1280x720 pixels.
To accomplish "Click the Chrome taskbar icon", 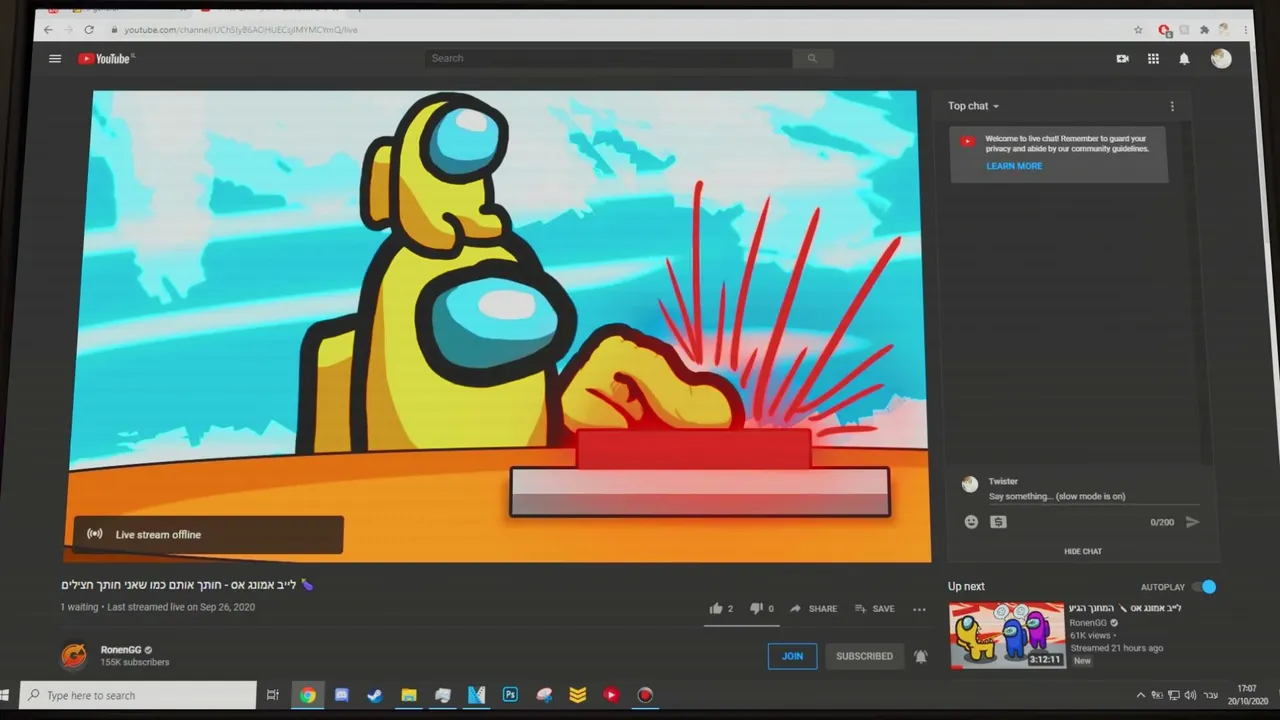I will pos(307,695).
